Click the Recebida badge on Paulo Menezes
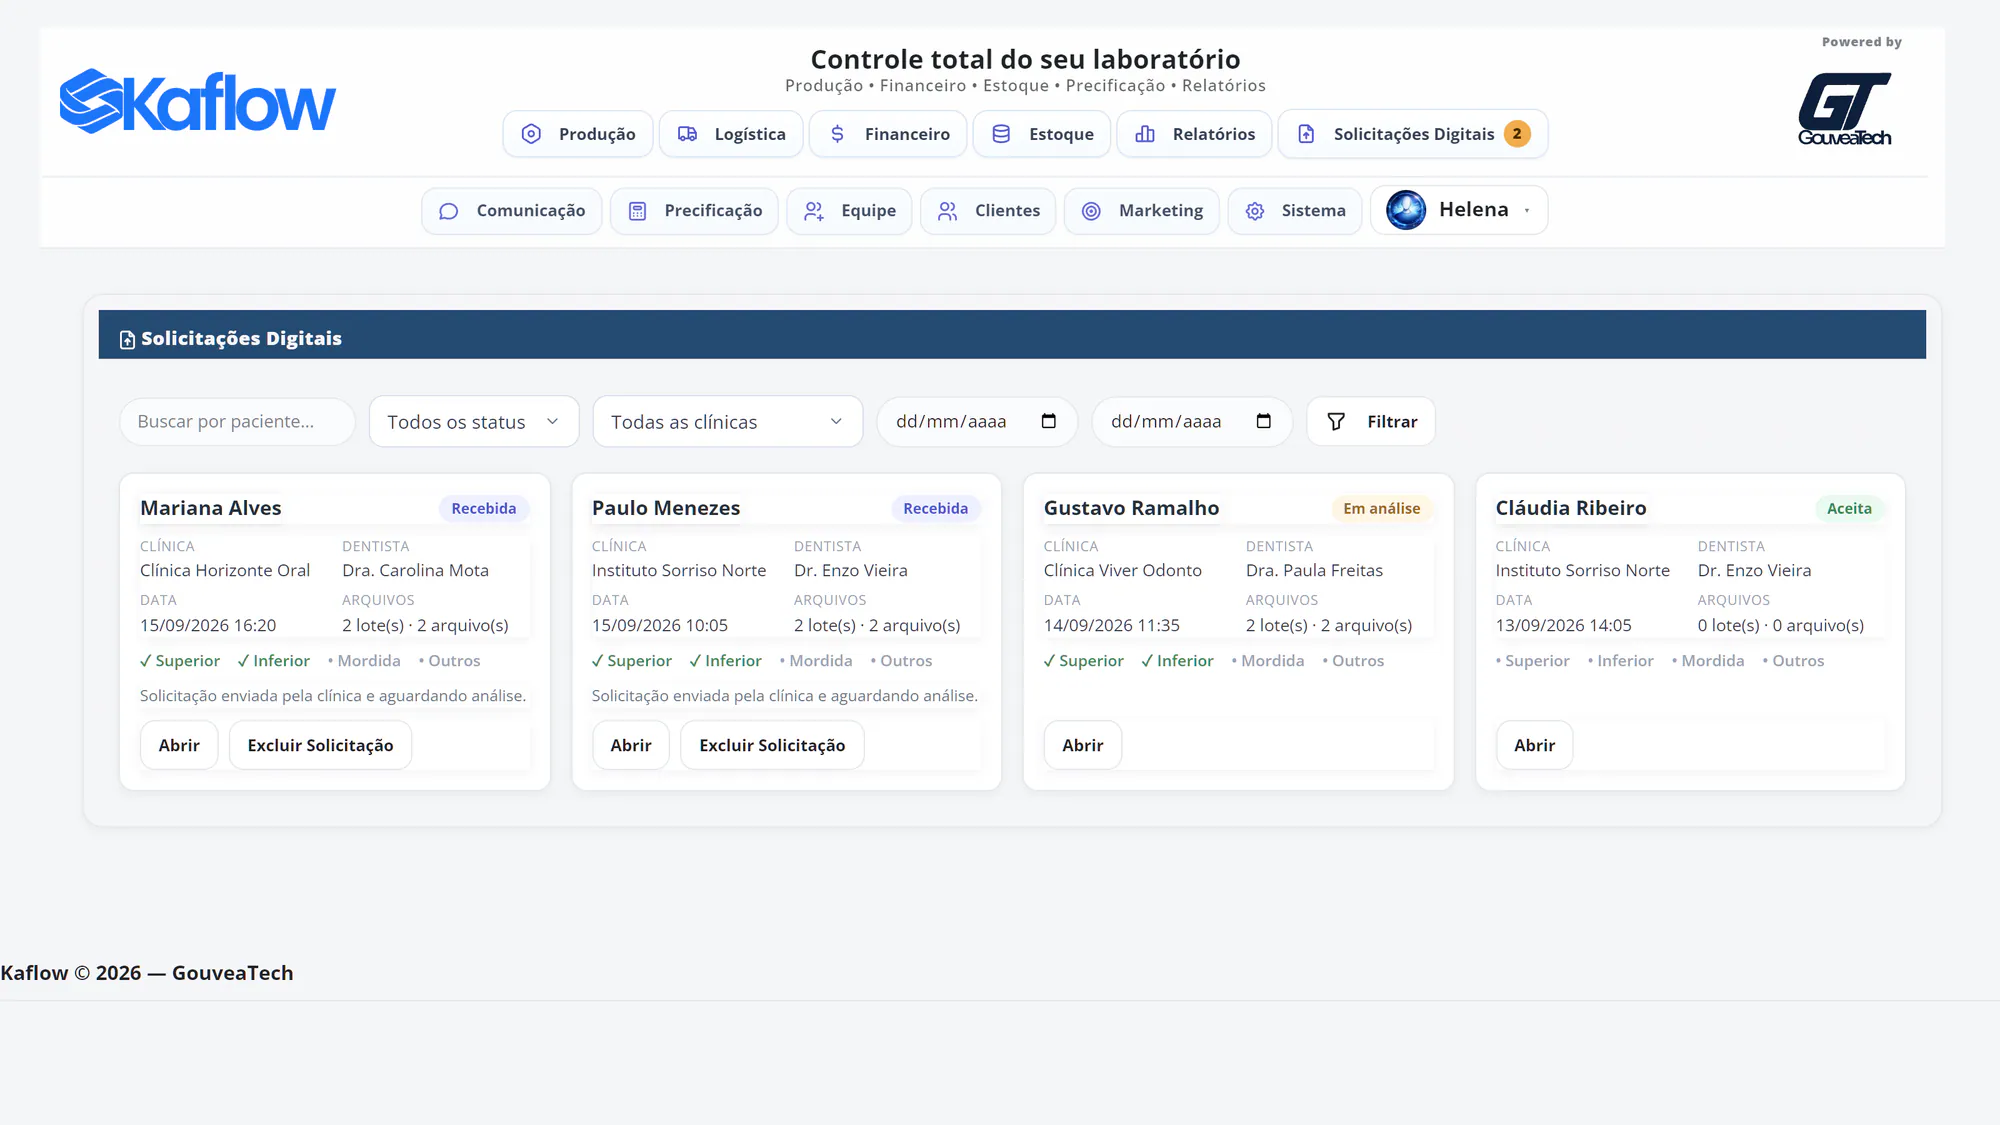 [936, 508]
